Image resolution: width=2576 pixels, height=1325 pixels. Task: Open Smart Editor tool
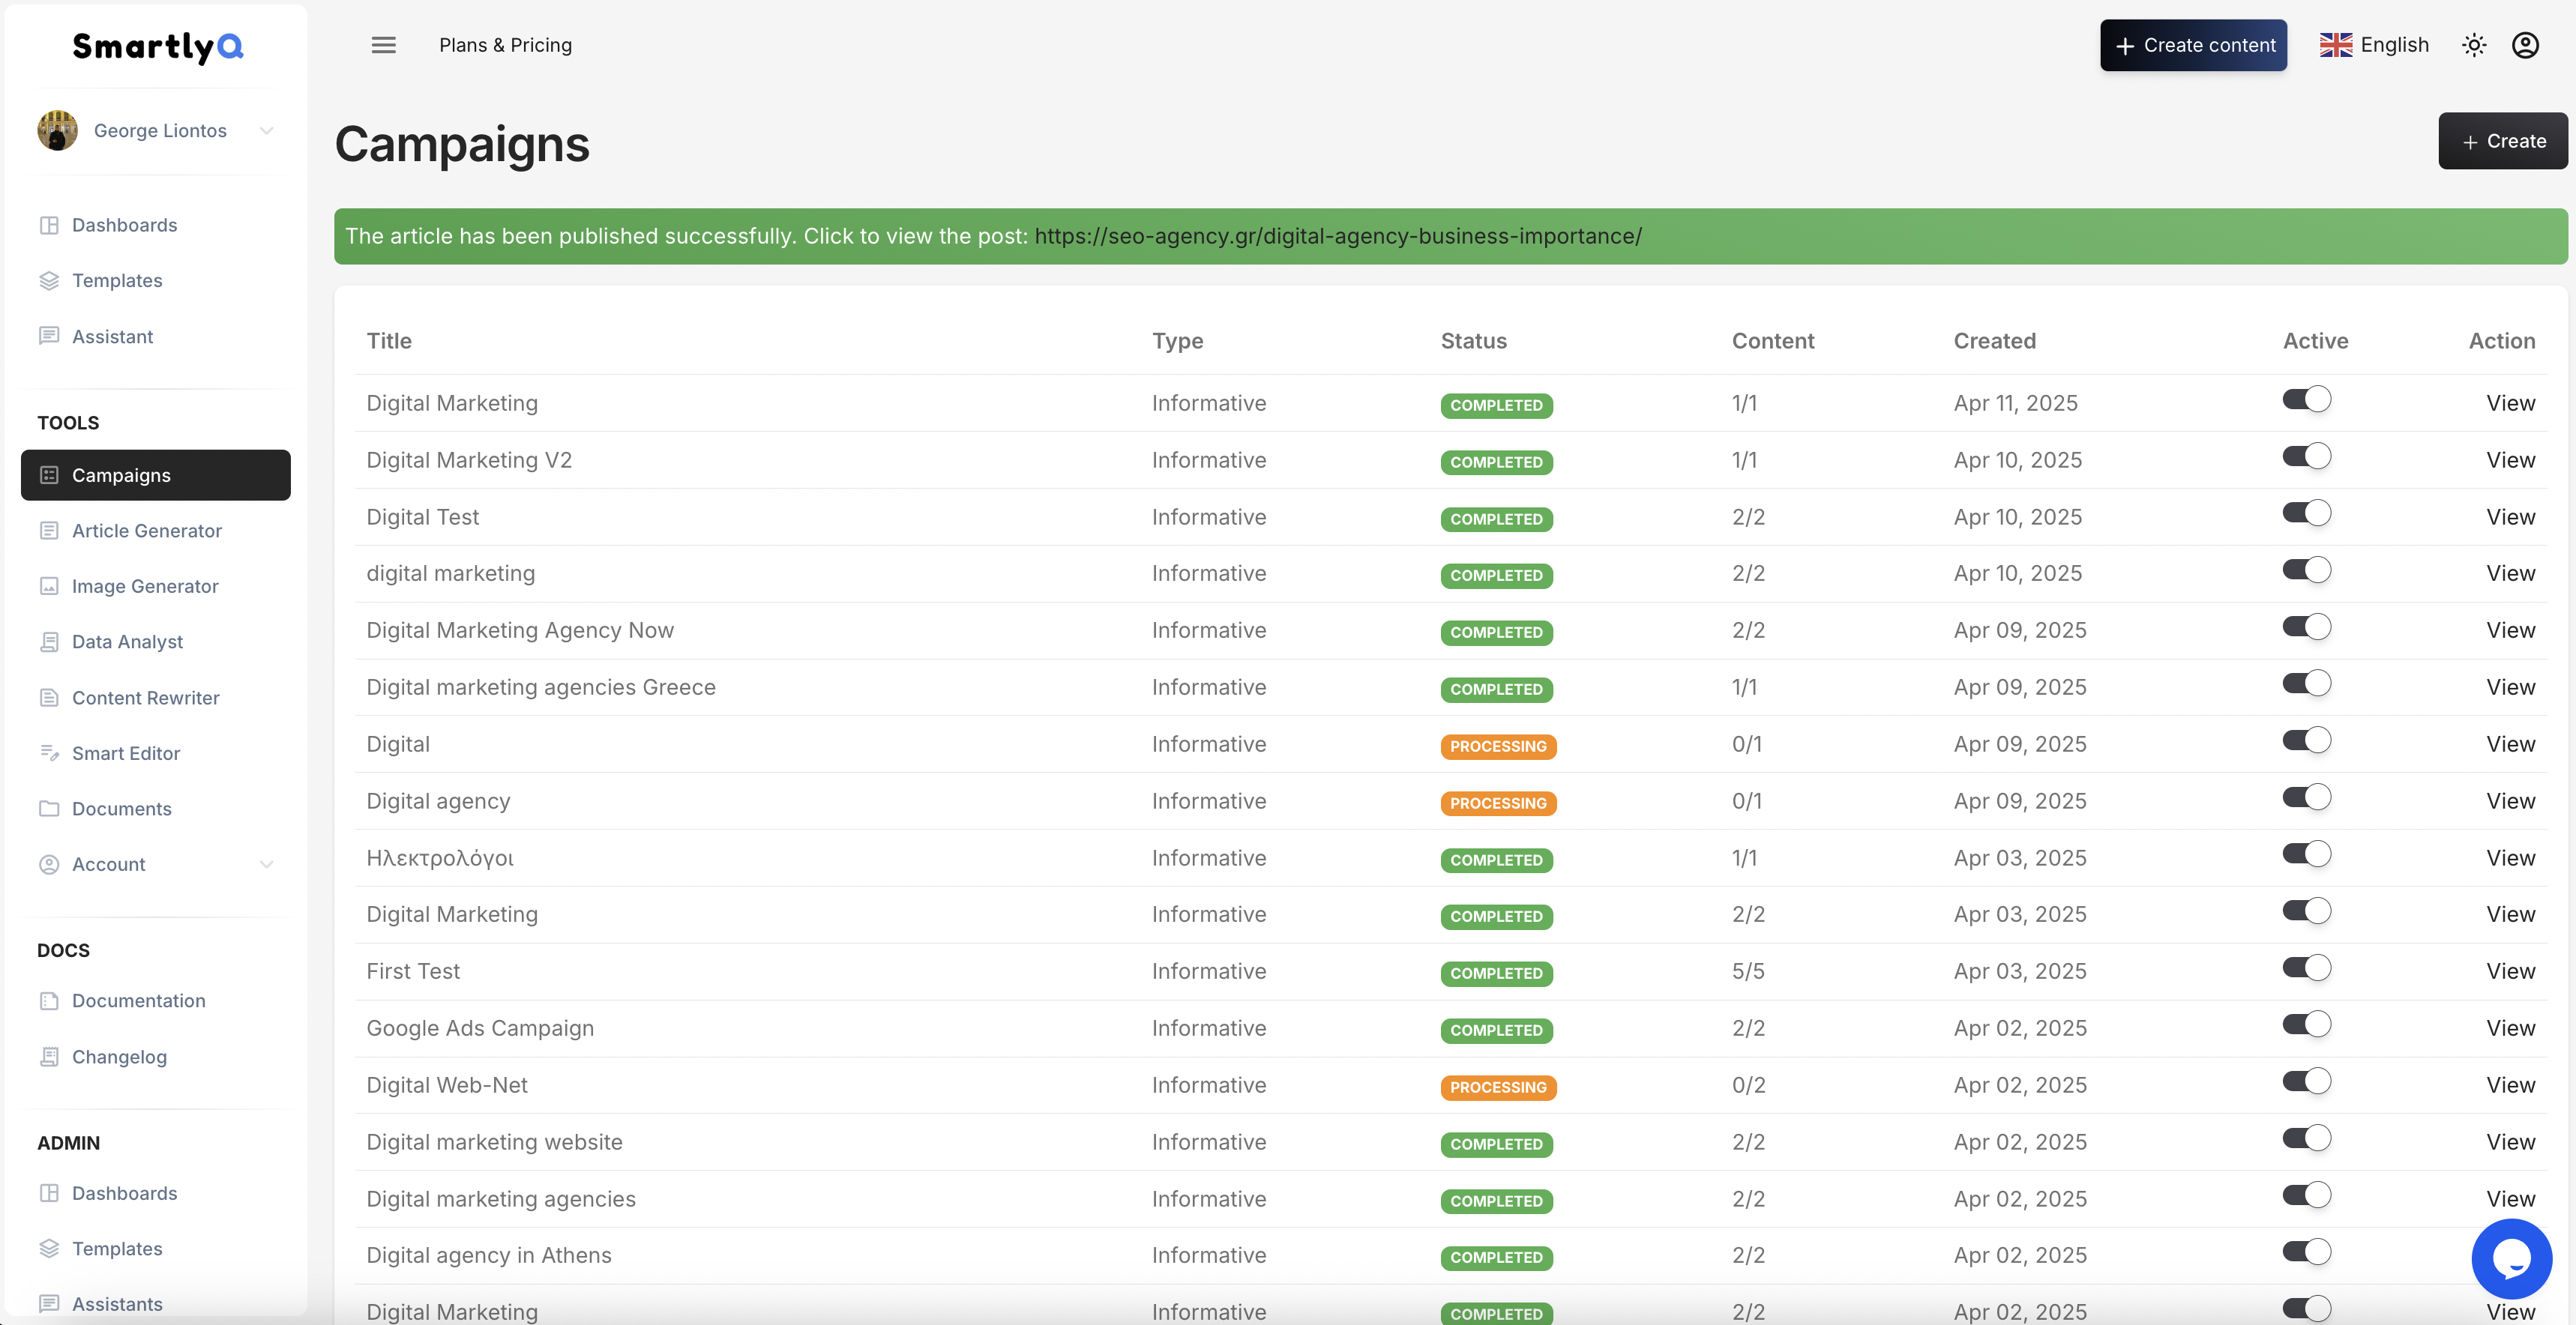click(126, 753)
